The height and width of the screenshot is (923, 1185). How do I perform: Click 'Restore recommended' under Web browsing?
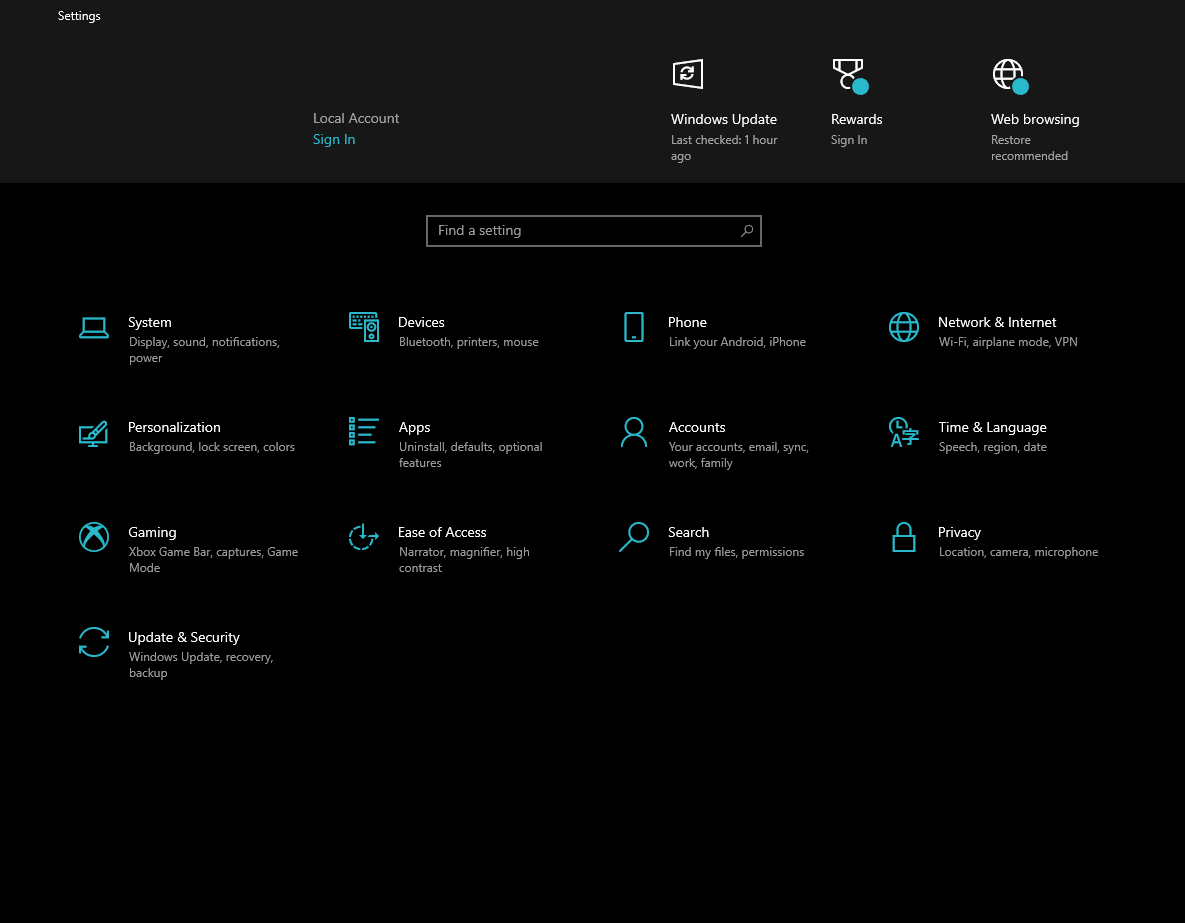1029,148
